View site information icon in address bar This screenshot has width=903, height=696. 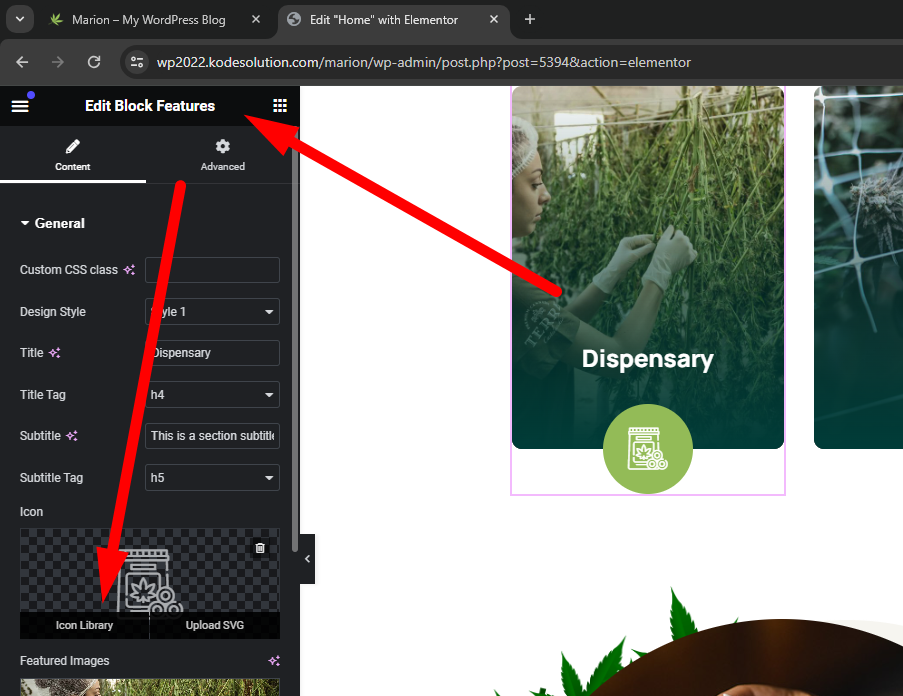coord(137,62)
